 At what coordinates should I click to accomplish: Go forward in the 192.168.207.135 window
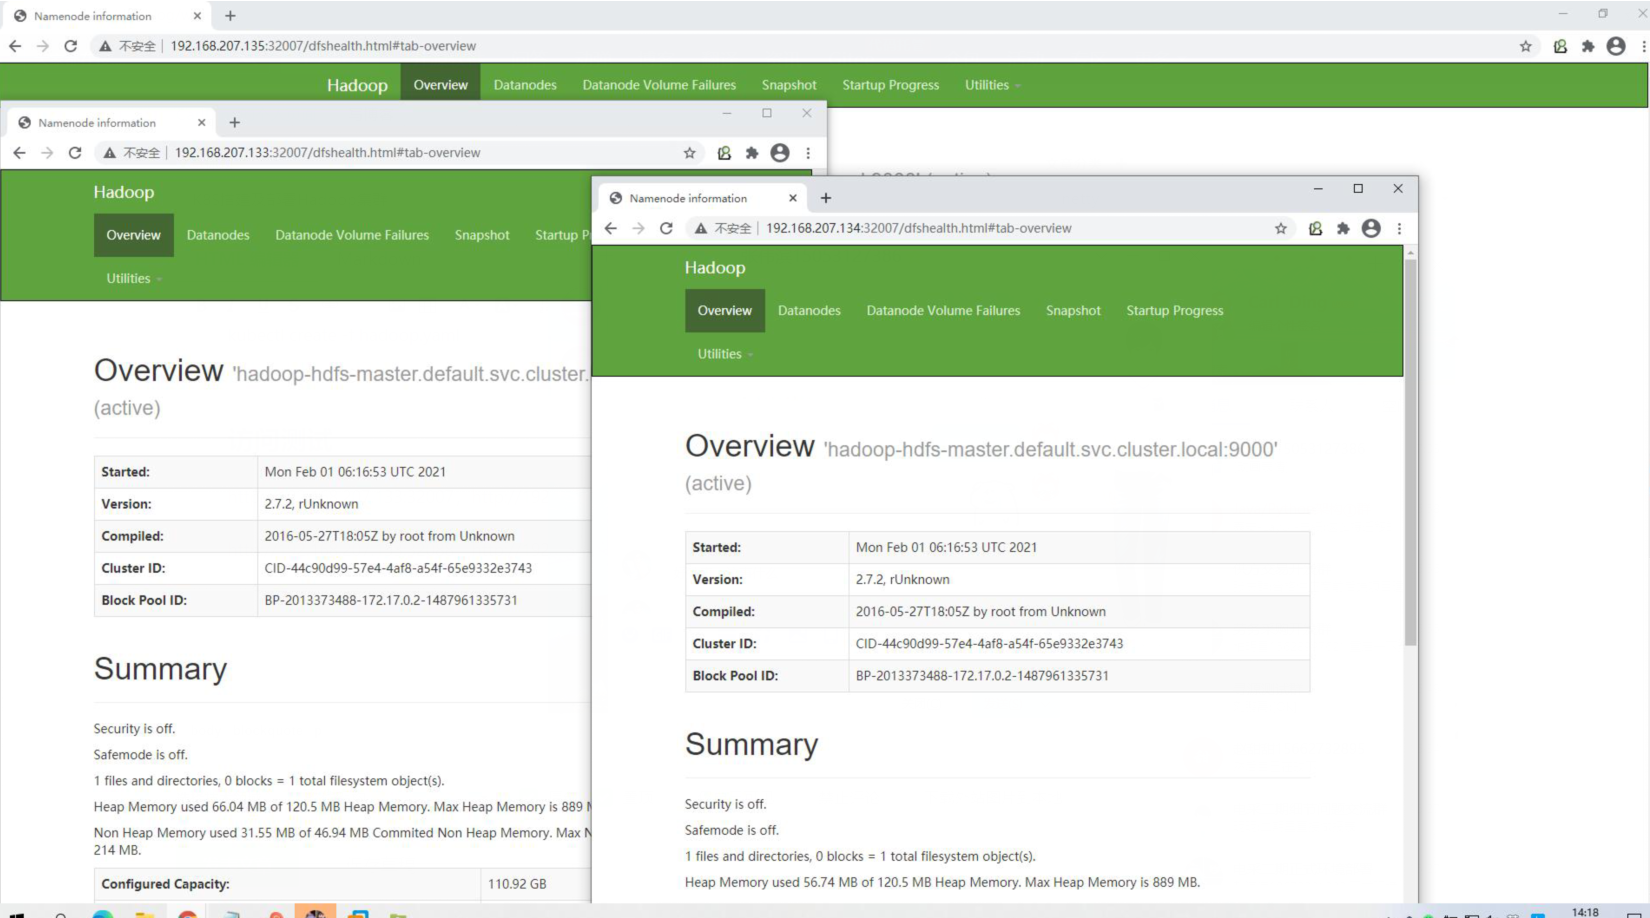42,46
